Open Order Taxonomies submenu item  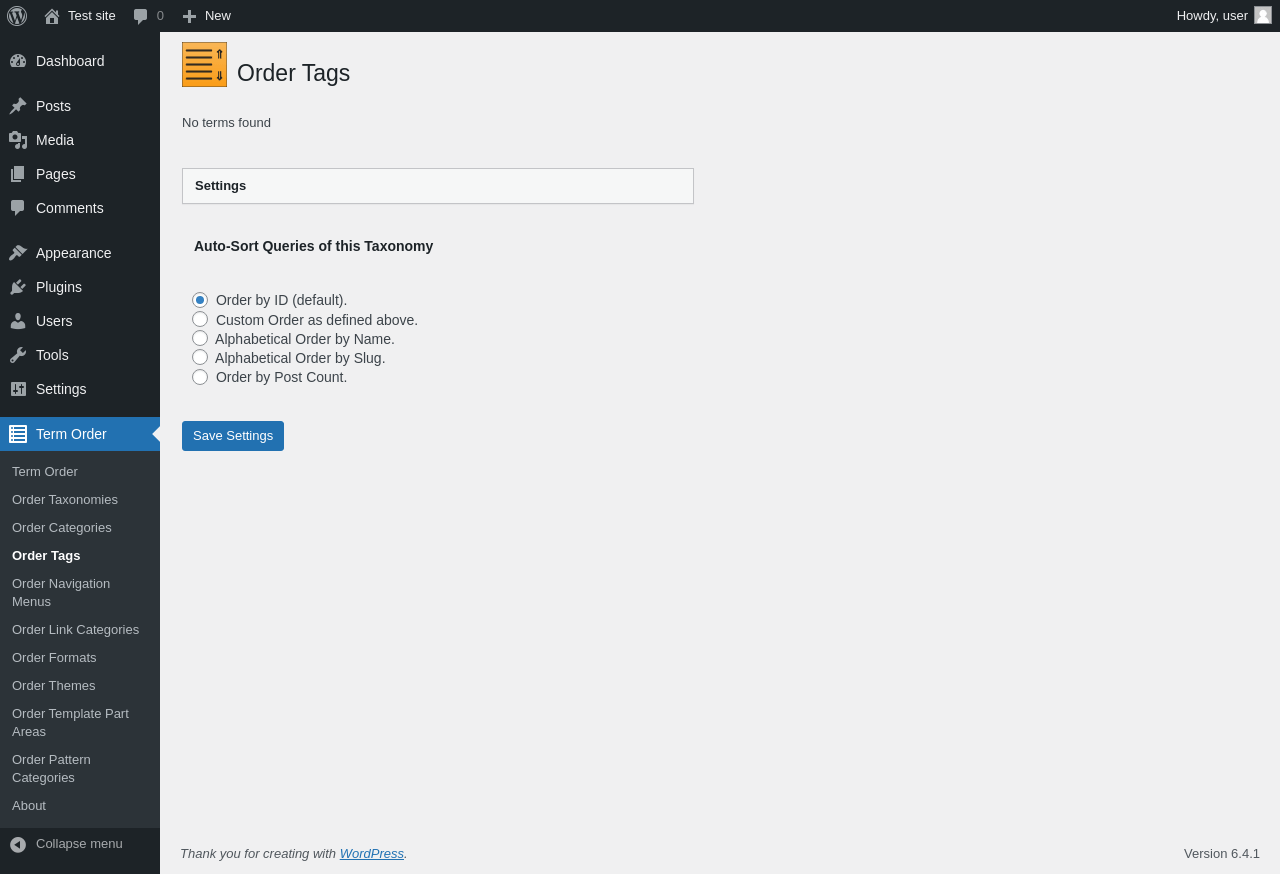(65, 500)
